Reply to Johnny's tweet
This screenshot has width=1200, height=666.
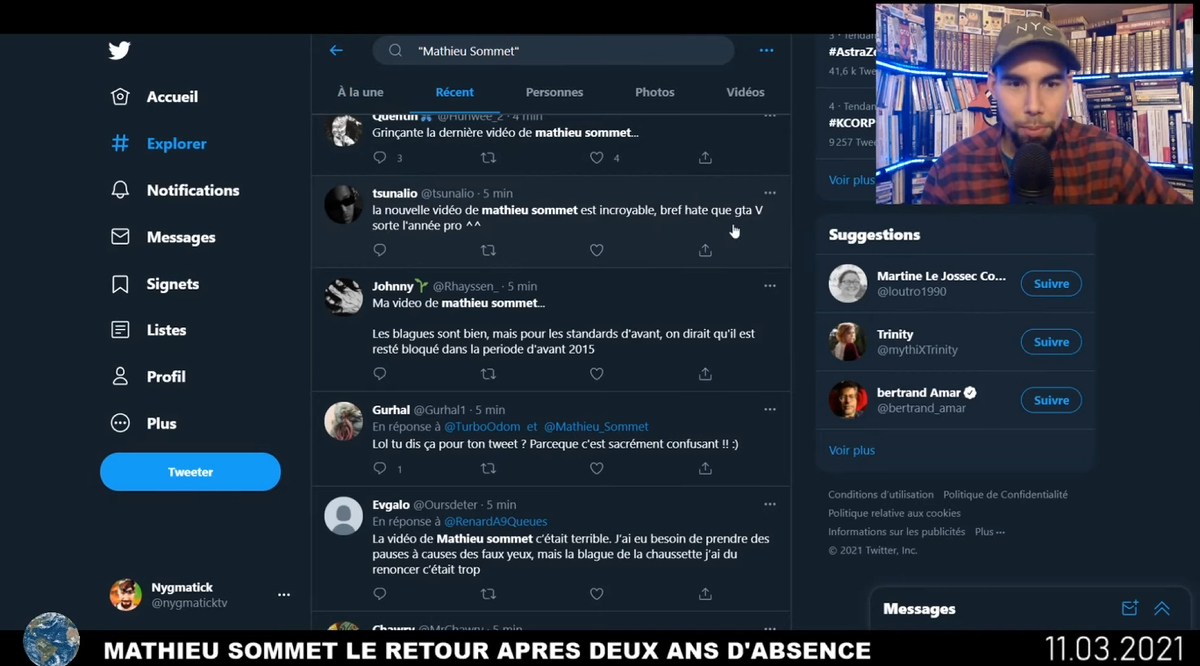pos(380,374)
